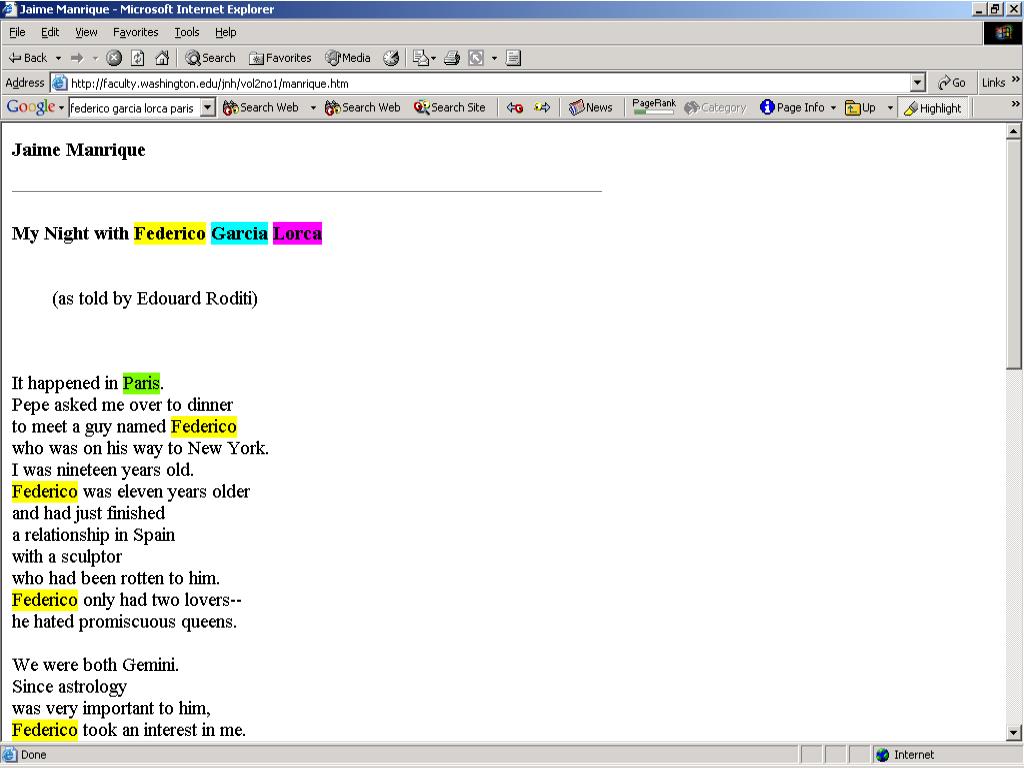Click Search Site on Google toolbar
The height and width of the screenshot is (768, 1024).
[x=449, y=108]
